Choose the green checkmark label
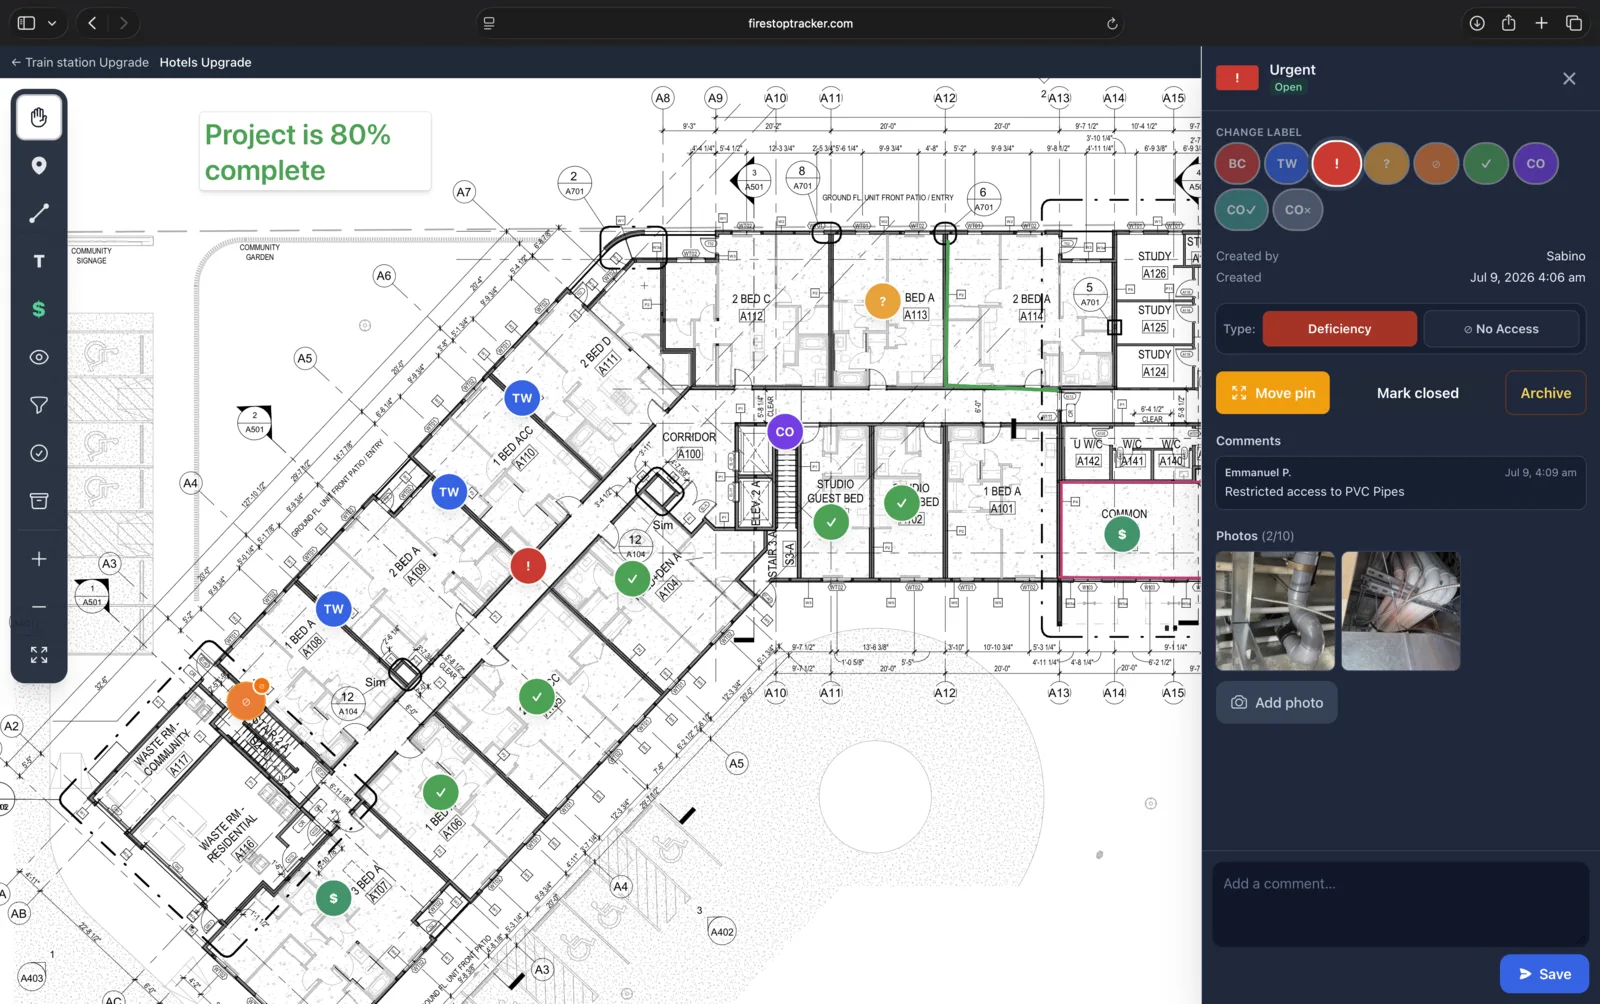Viewport: 1600px width, 1004px height. click(x=1486, y=164)
